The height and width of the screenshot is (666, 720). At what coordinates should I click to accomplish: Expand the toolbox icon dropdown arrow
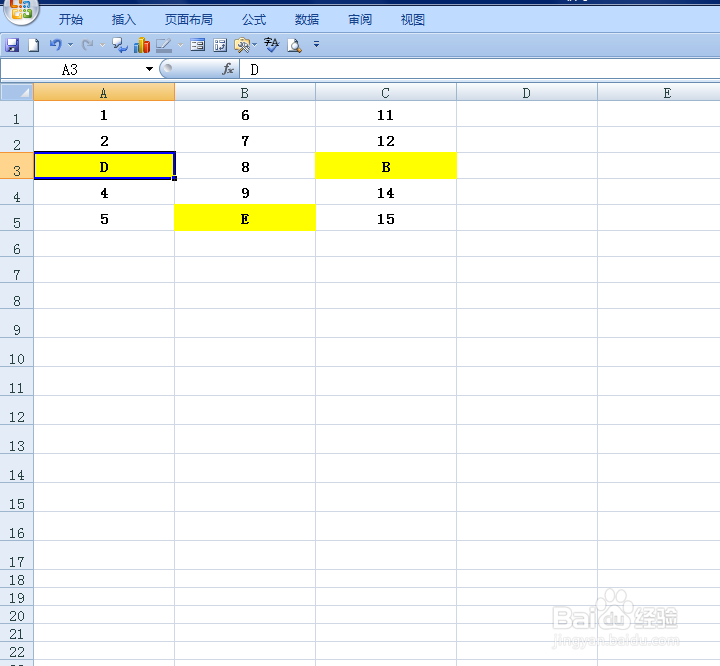[x=254, y=45]
